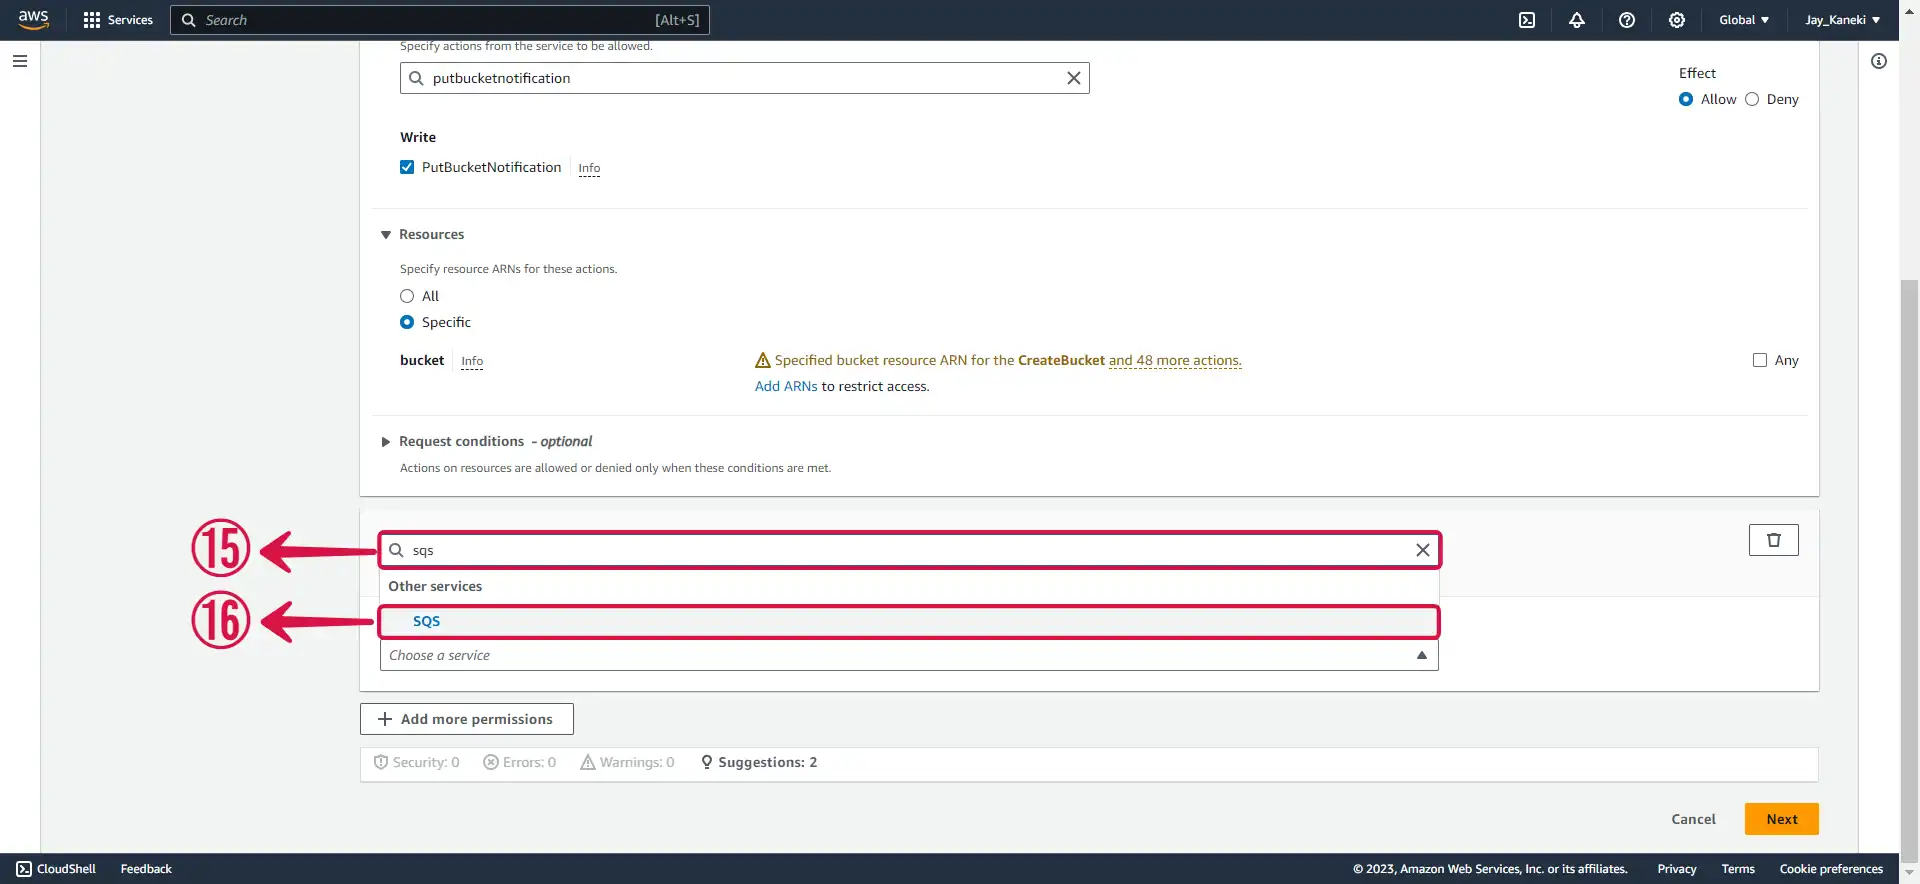Open the left hamburger navigation menu
This screenshot has height=884, width=1920.
tap(20, 61)
